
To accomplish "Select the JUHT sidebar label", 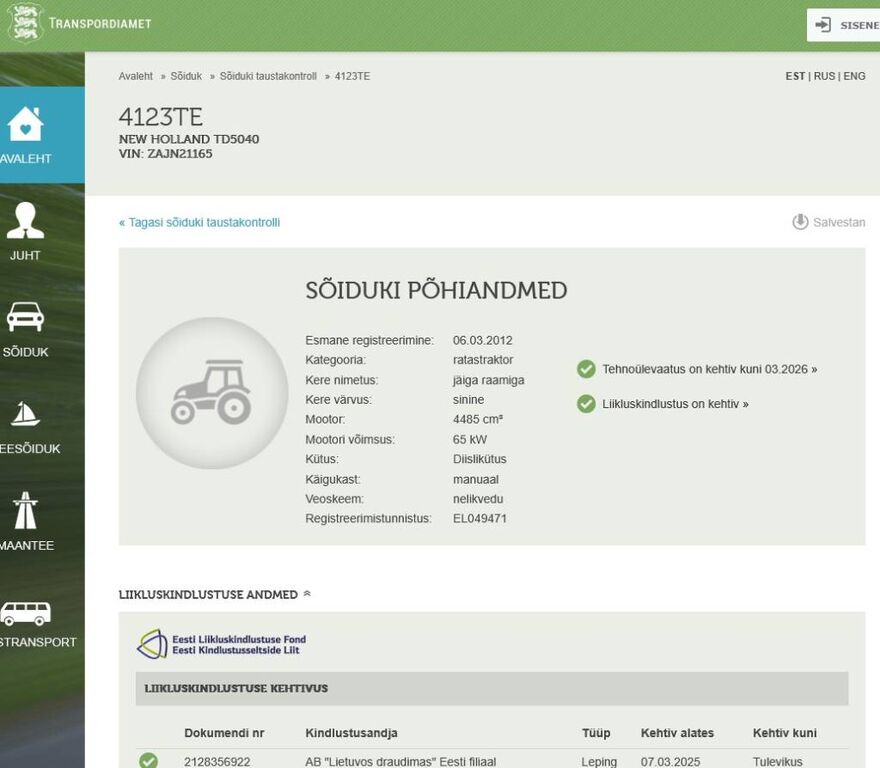I will pos(25,255).
